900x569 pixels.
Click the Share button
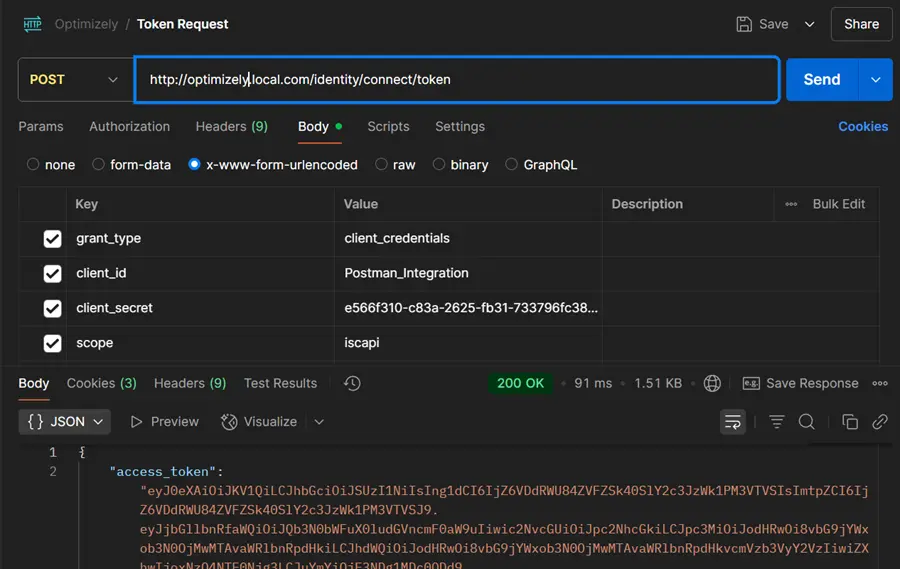(862, 24)
